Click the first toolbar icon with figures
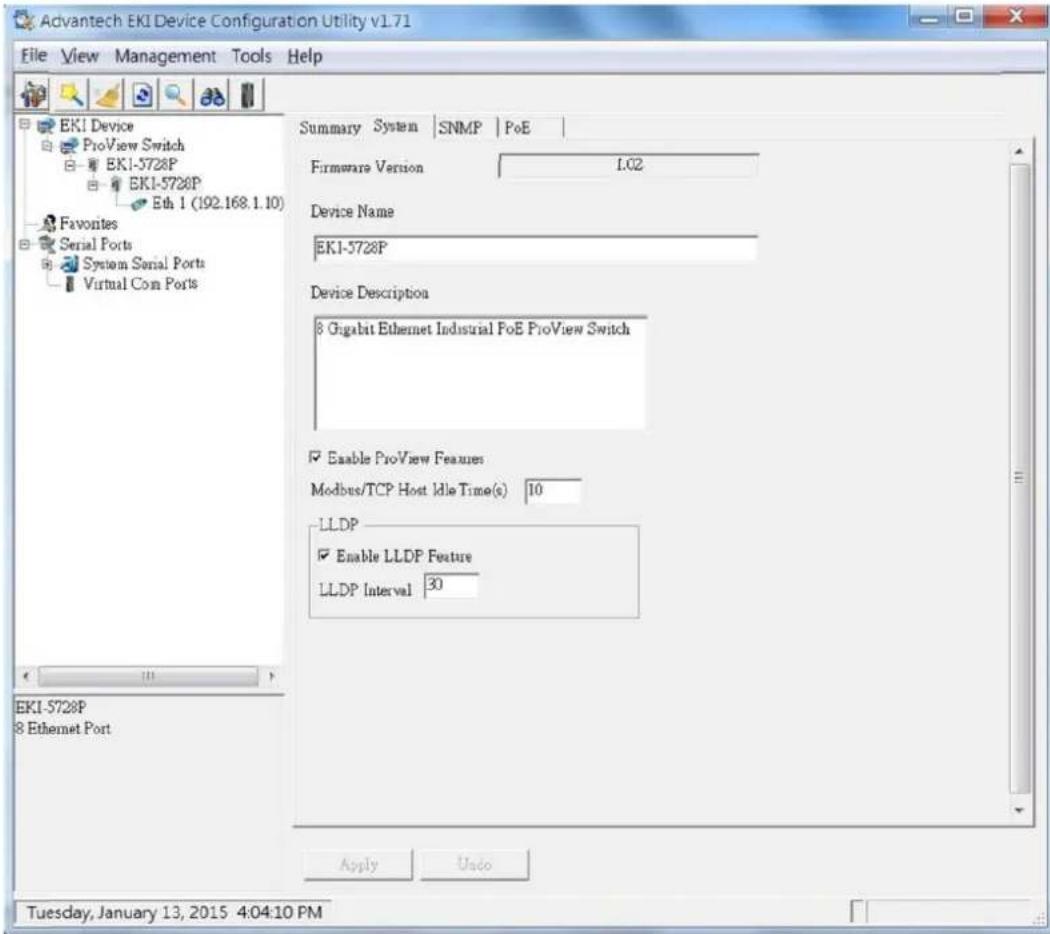Screen dimensions: 1050x934 pyautogui.click(x=33, y=95)
